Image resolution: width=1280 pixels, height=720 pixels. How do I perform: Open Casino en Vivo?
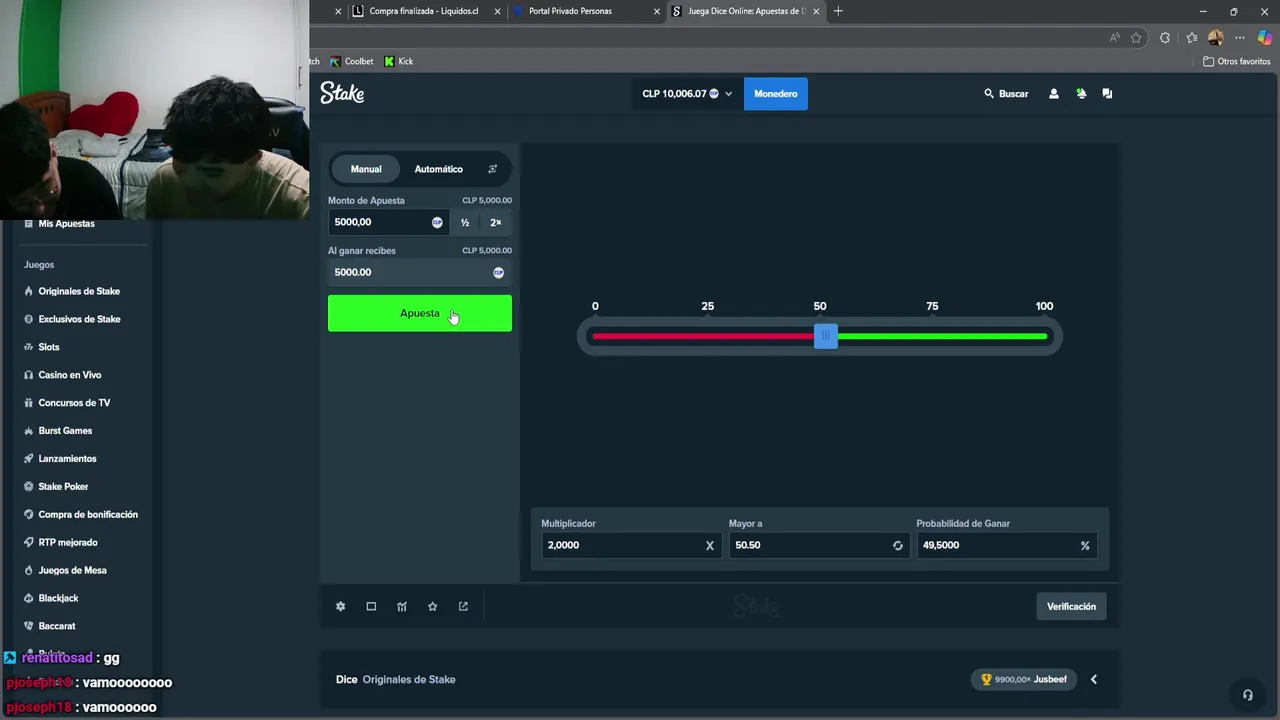(x=70, y=375)
